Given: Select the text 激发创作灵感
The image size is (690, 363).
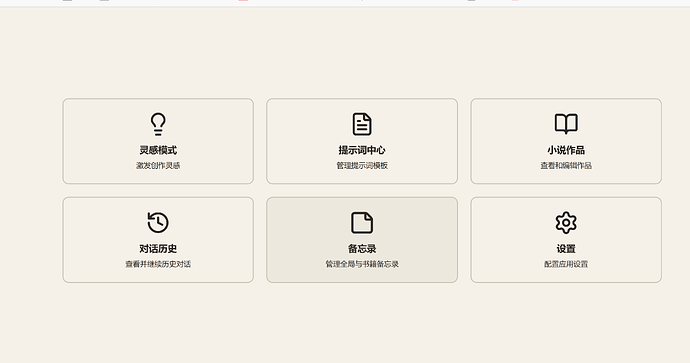Looking at the screenshot, I should [x=158, y=165].
